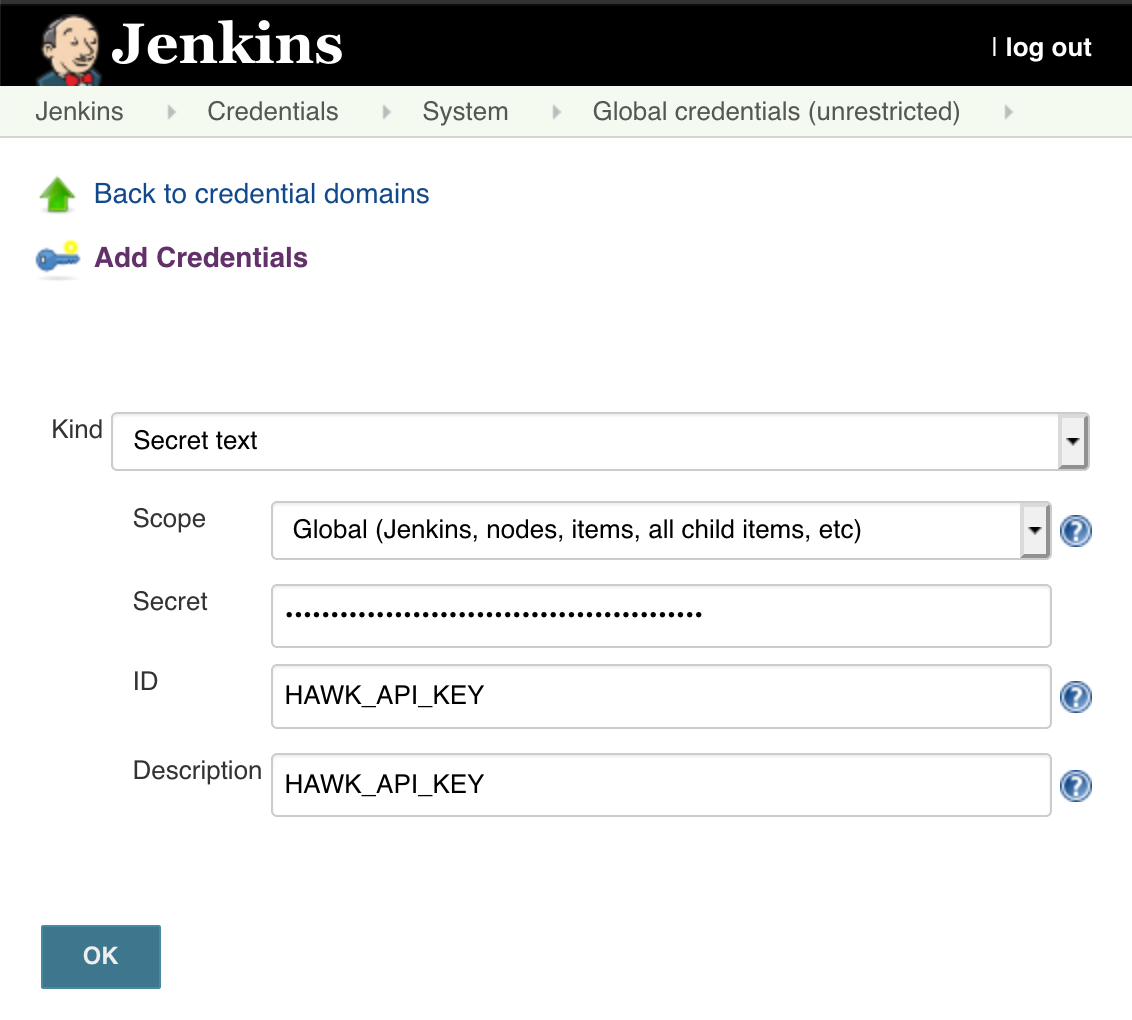Open Scope help via its question mark icon

pos(1075,531)
